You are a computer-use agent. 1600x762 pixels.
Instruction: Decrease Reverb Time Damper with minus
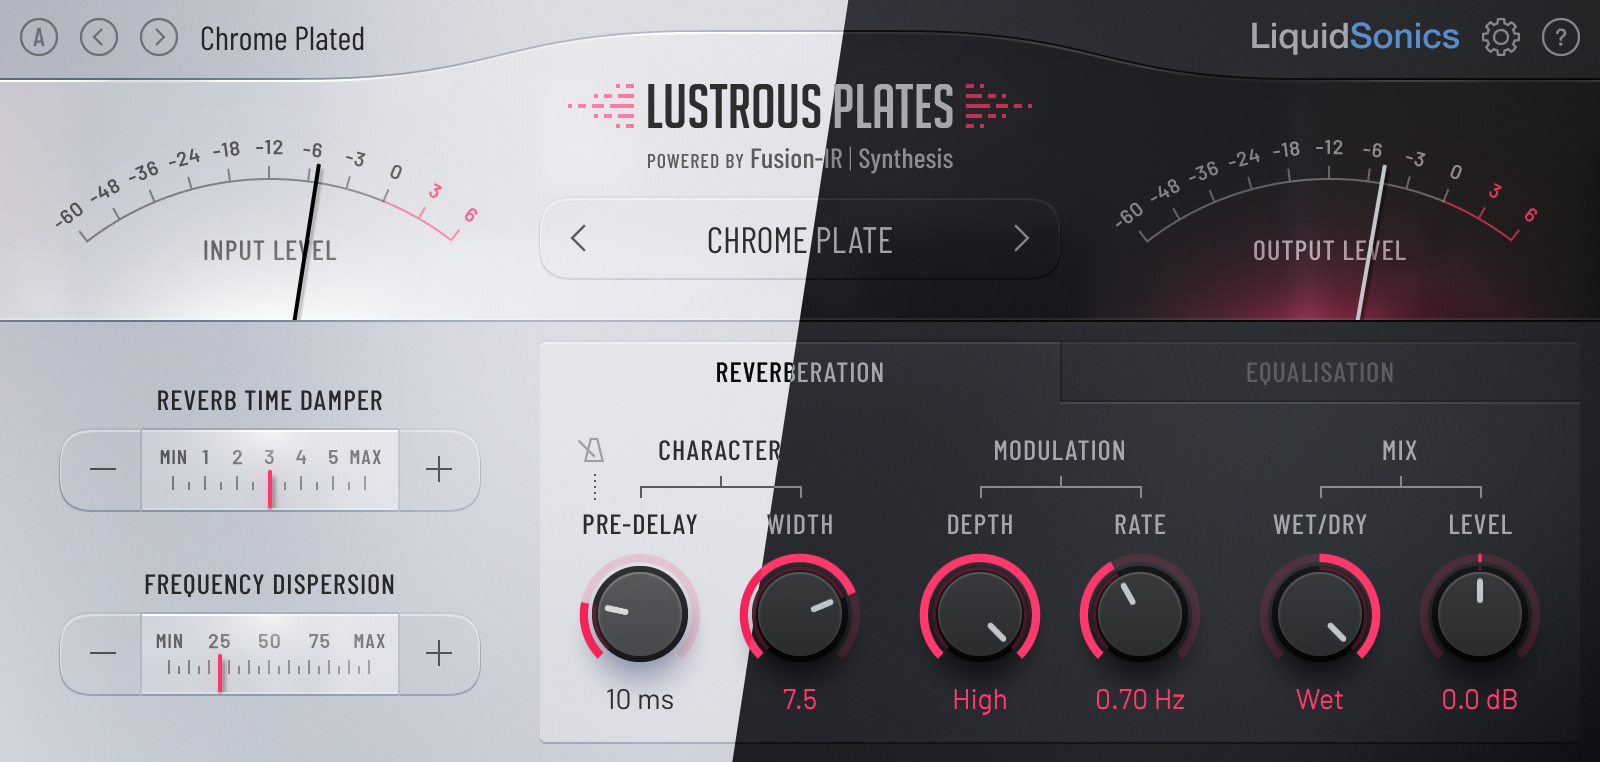(x=102, y=470)
